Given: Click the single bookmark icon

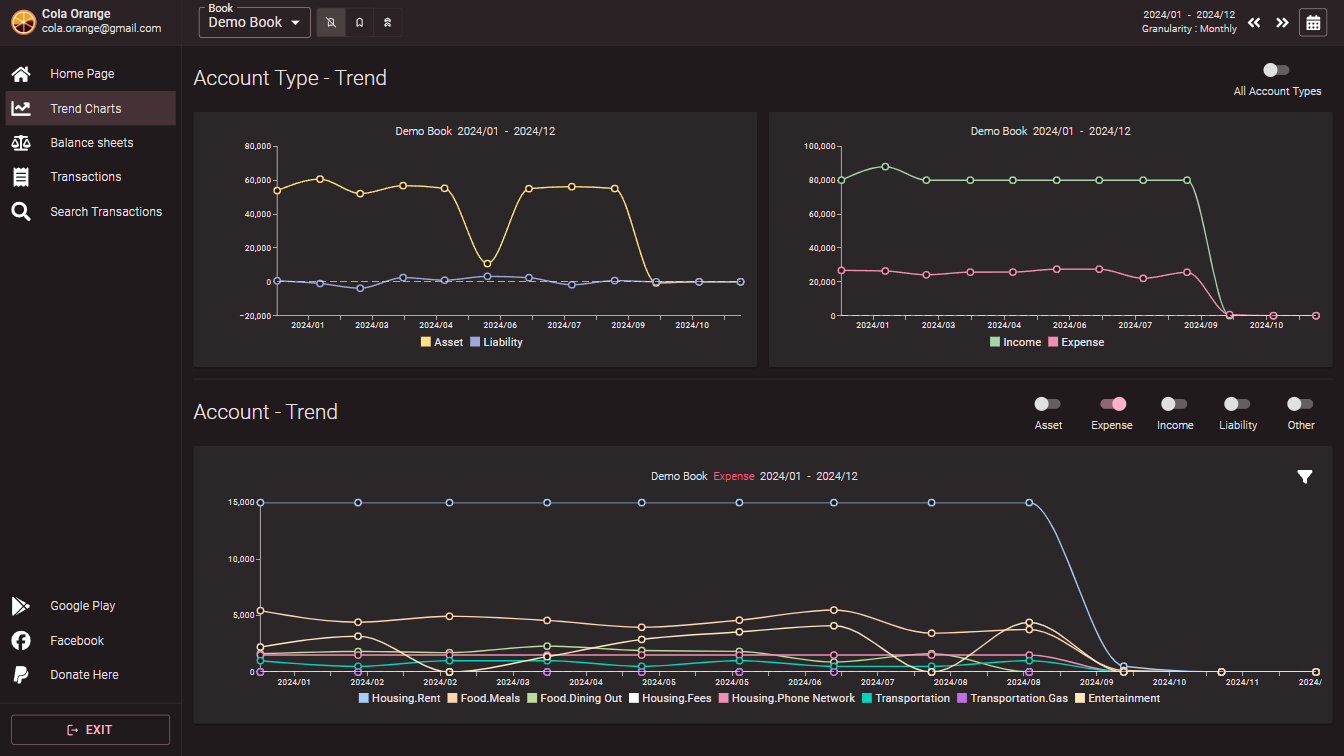Looking at the screenshot, I should (x=360, y=22).
